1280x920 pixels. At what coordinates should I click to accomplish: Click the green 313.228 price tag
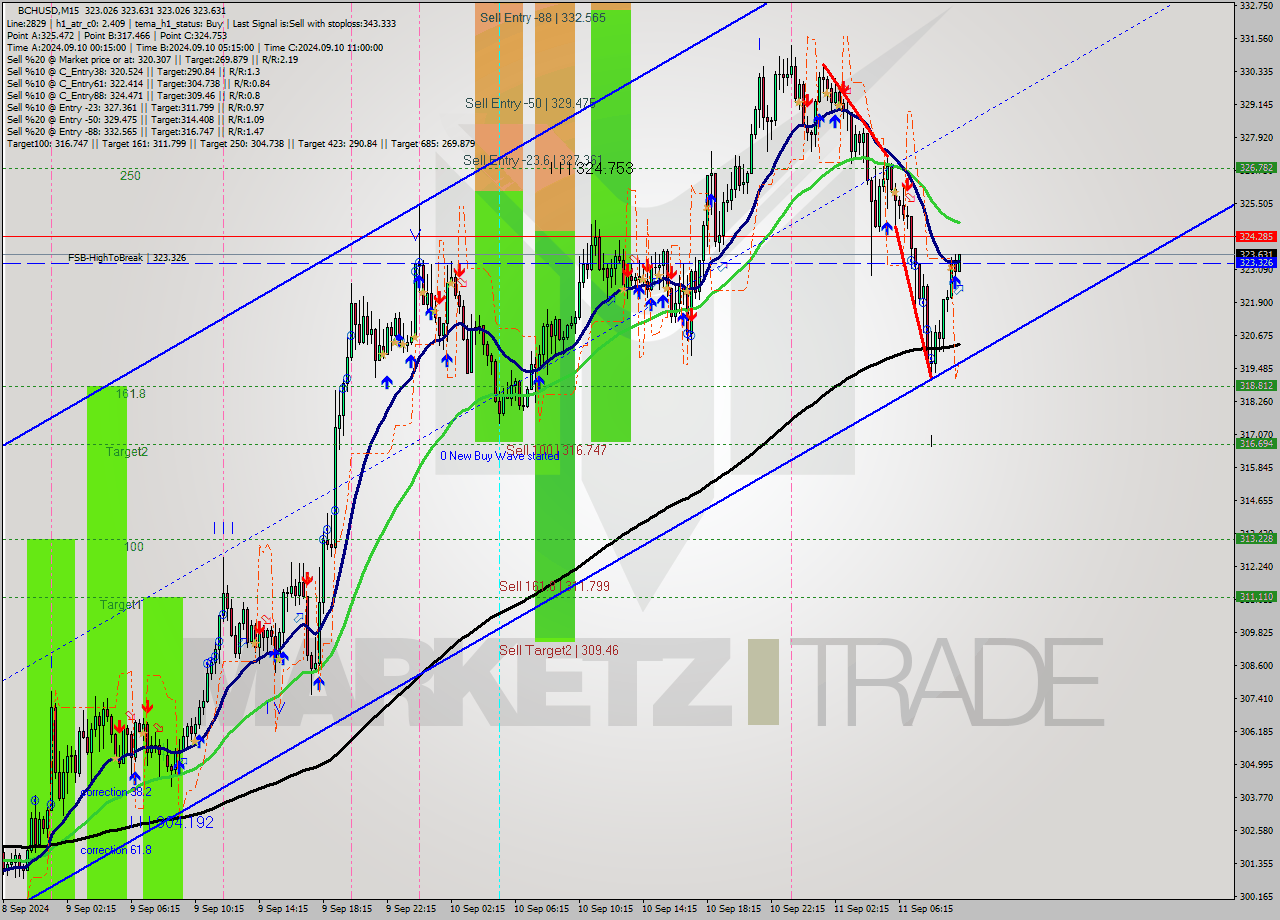point(1256,538)
